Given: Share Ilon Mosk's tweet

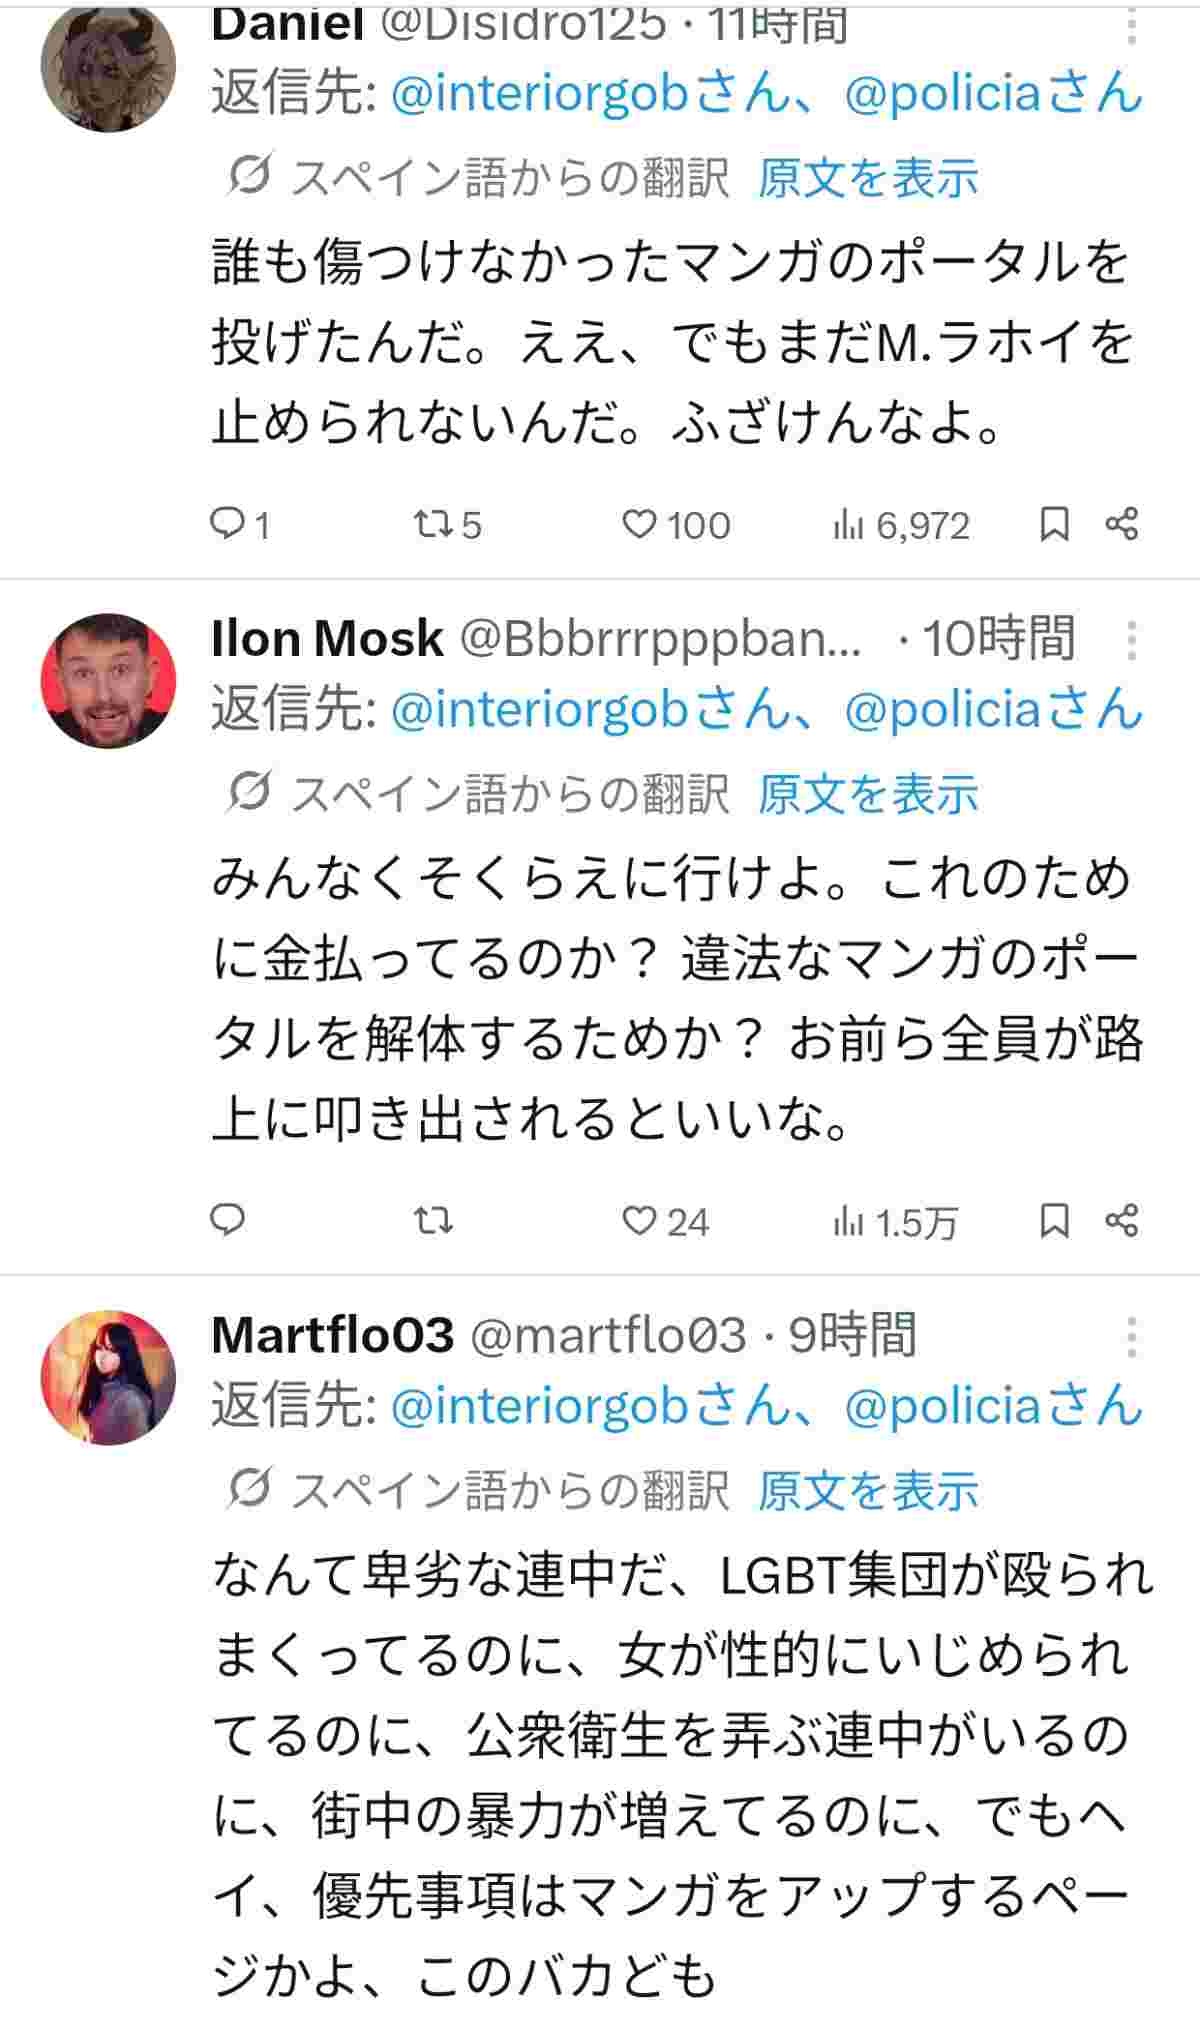Looking at the screenshot, I should pyautogui.click(x=1121, y=1220).
